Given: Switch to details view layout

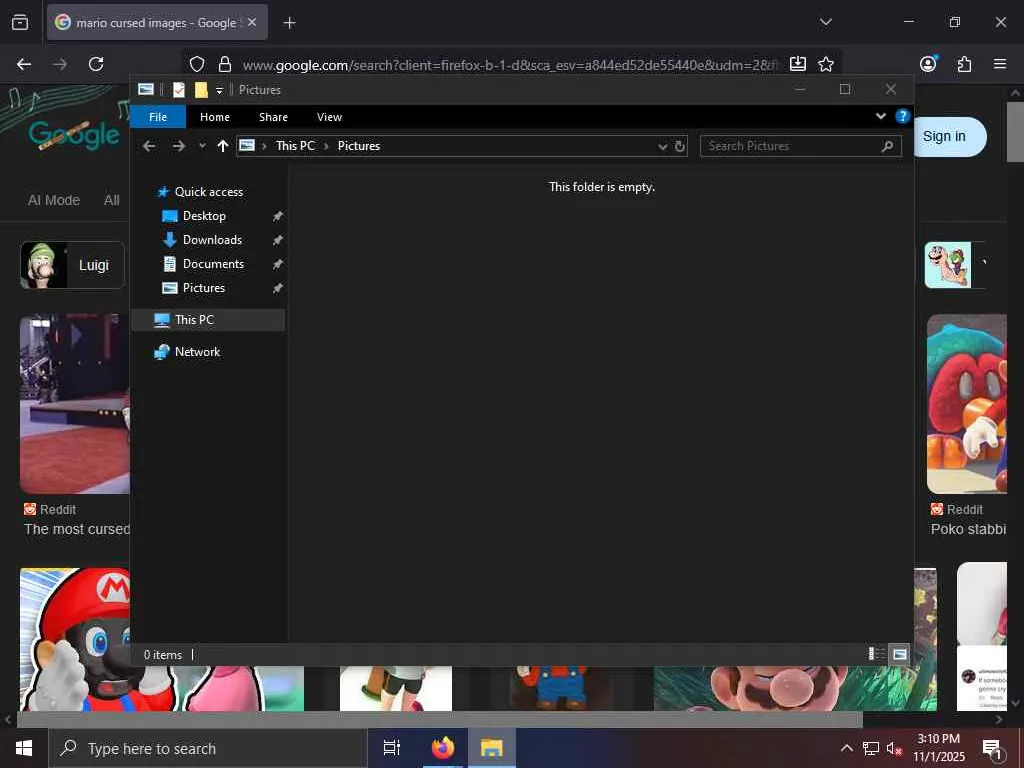Looking at the screenshot, I should (876, 654).
